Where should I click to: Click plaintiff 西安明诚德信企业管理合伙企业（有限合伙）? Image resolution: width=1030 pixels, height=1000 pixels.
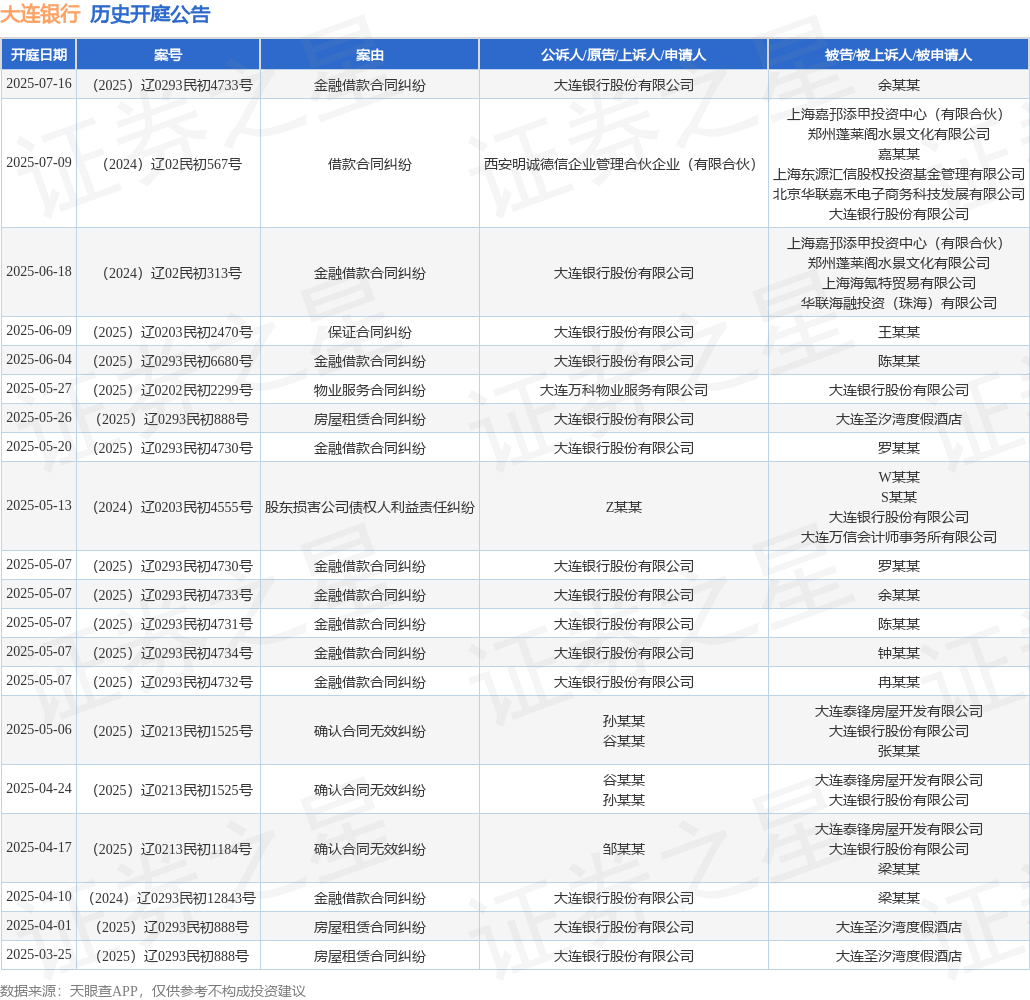(623, 164)
